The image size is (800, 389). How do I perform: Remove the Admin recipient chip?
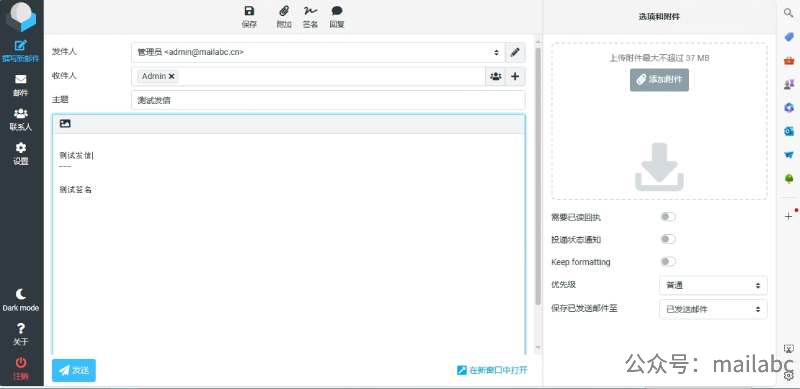pos(171,76)
